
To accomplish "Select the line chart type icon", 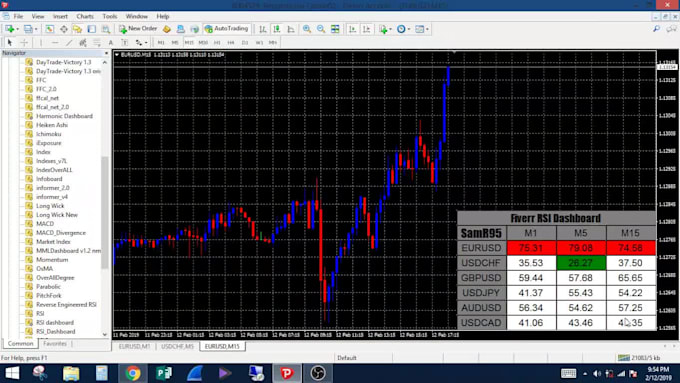I will [x=291, y=29].
